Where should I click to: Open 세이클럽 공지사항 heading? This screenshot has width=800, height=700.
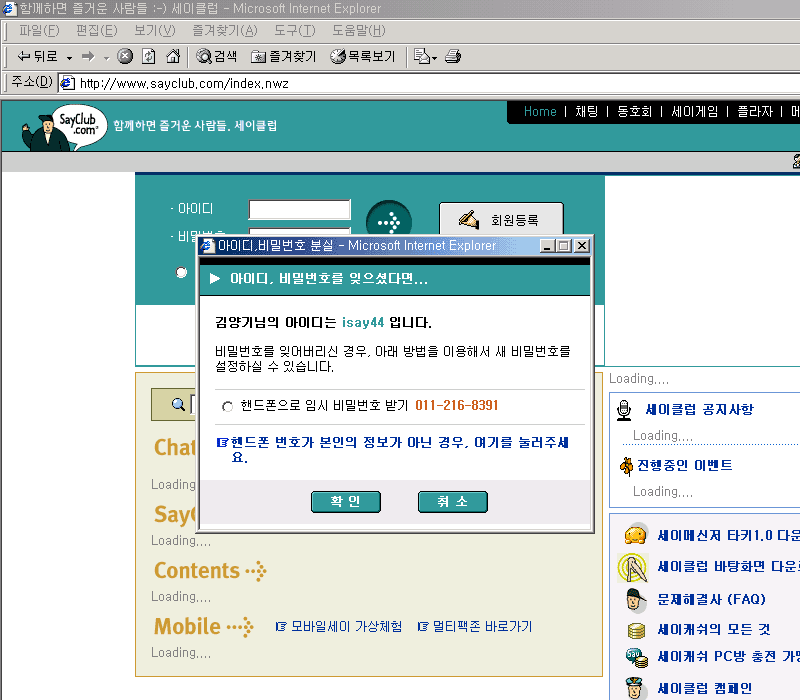point(699,409)
